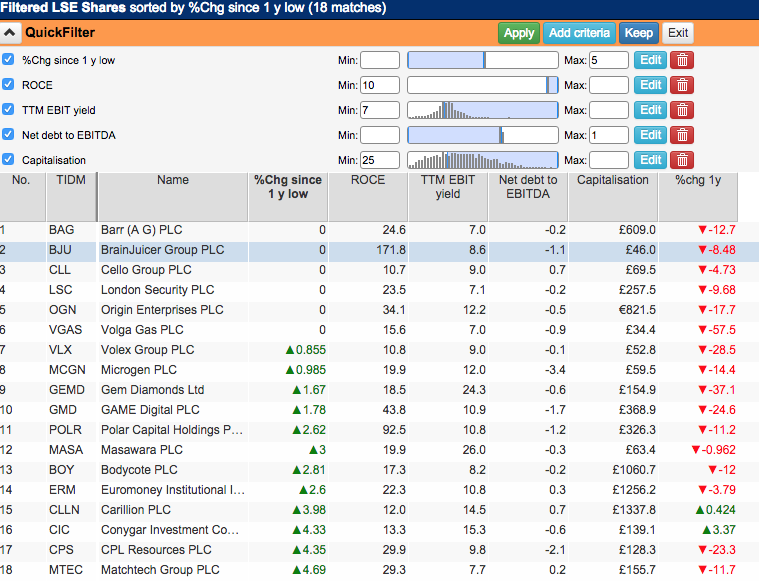Delete the ROCE criterion with trash icon
The height and width of the screenshot is (581, 759).
click(682, 85)
